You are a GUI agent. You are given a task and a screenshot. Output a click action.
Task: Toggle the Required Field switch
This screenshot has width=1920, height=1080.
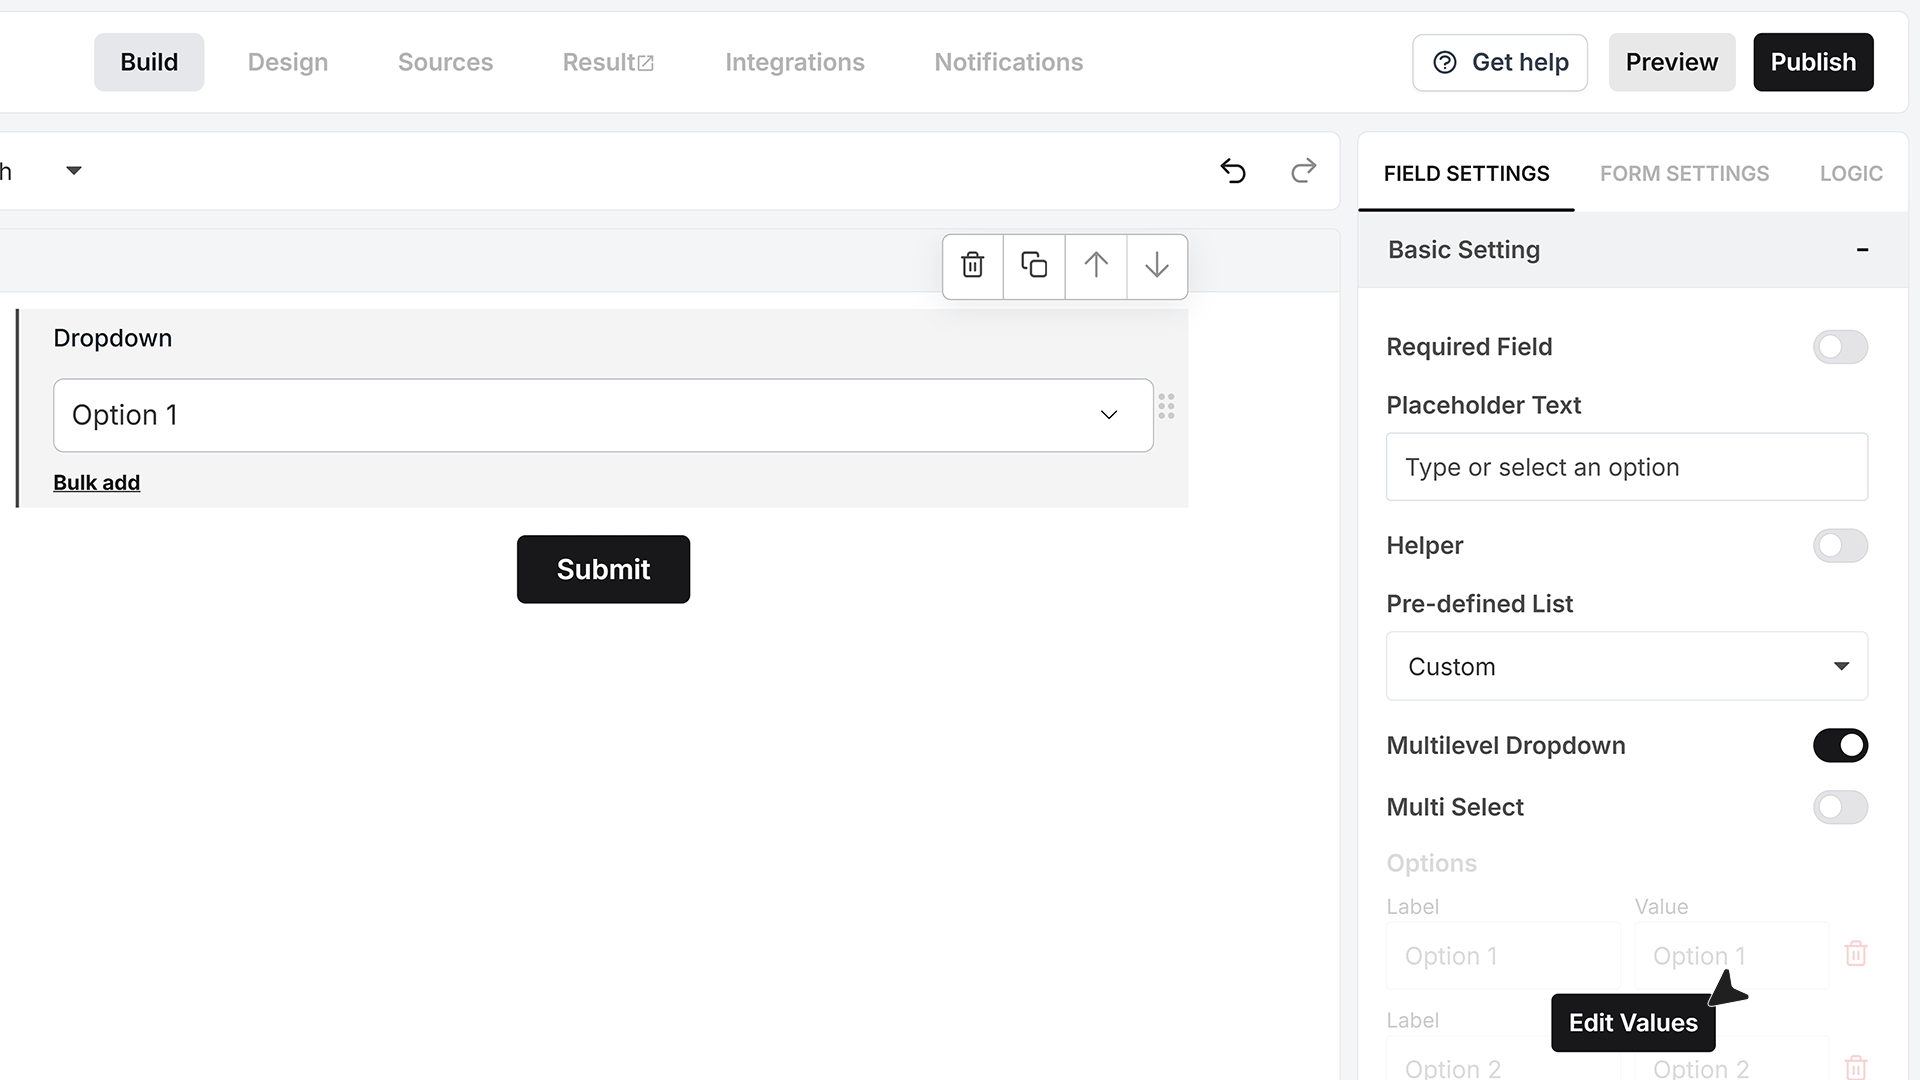(x=1840, y=347)
